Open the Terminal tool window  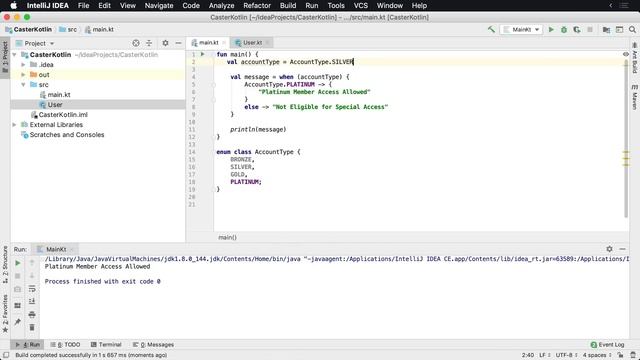pos(106,344)
